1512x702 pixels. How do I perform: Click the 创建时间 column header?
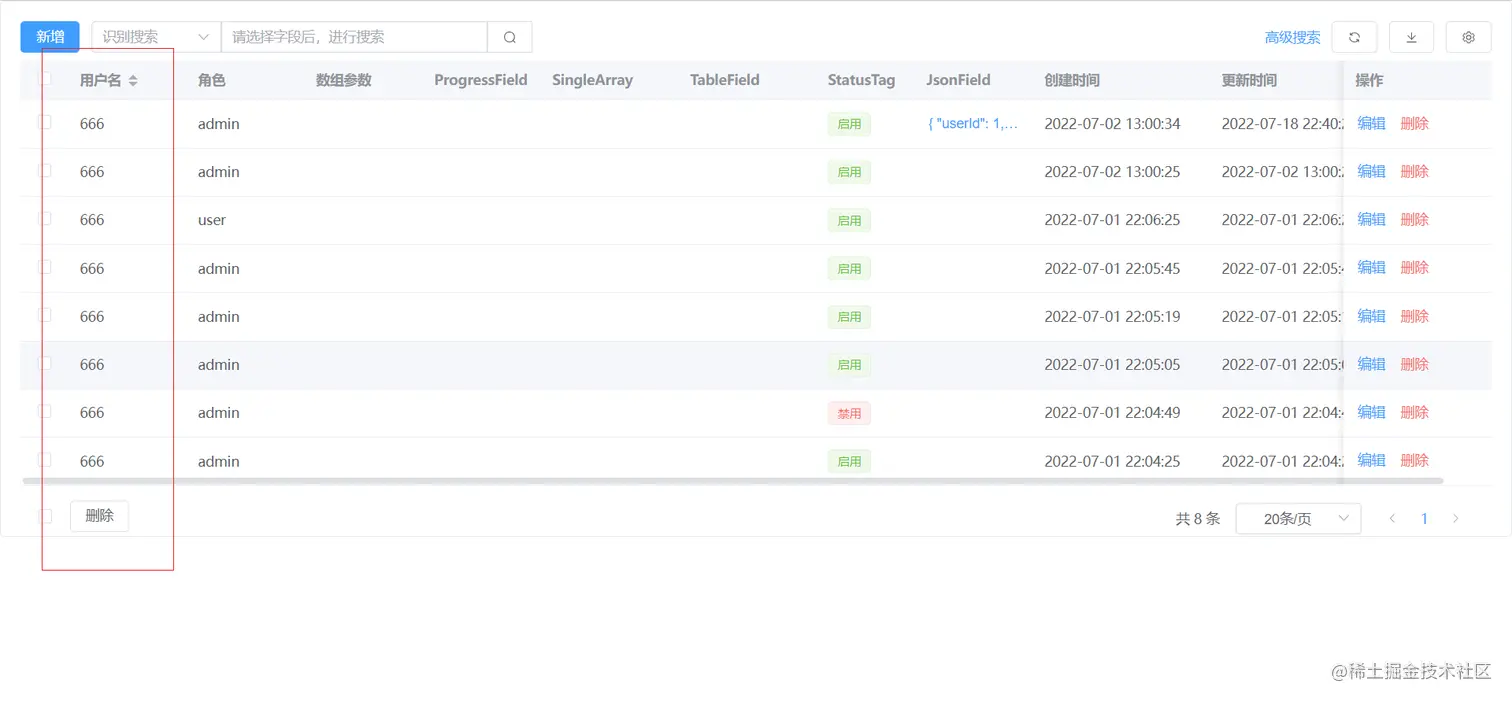[x=1072, y=80]
